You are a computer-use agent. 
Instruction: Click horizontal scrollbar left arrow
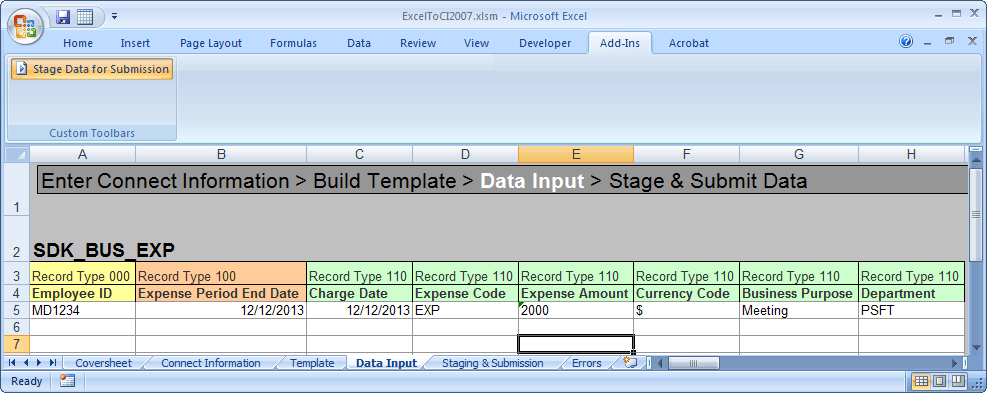pyautogui.click(x=661, y=363)
